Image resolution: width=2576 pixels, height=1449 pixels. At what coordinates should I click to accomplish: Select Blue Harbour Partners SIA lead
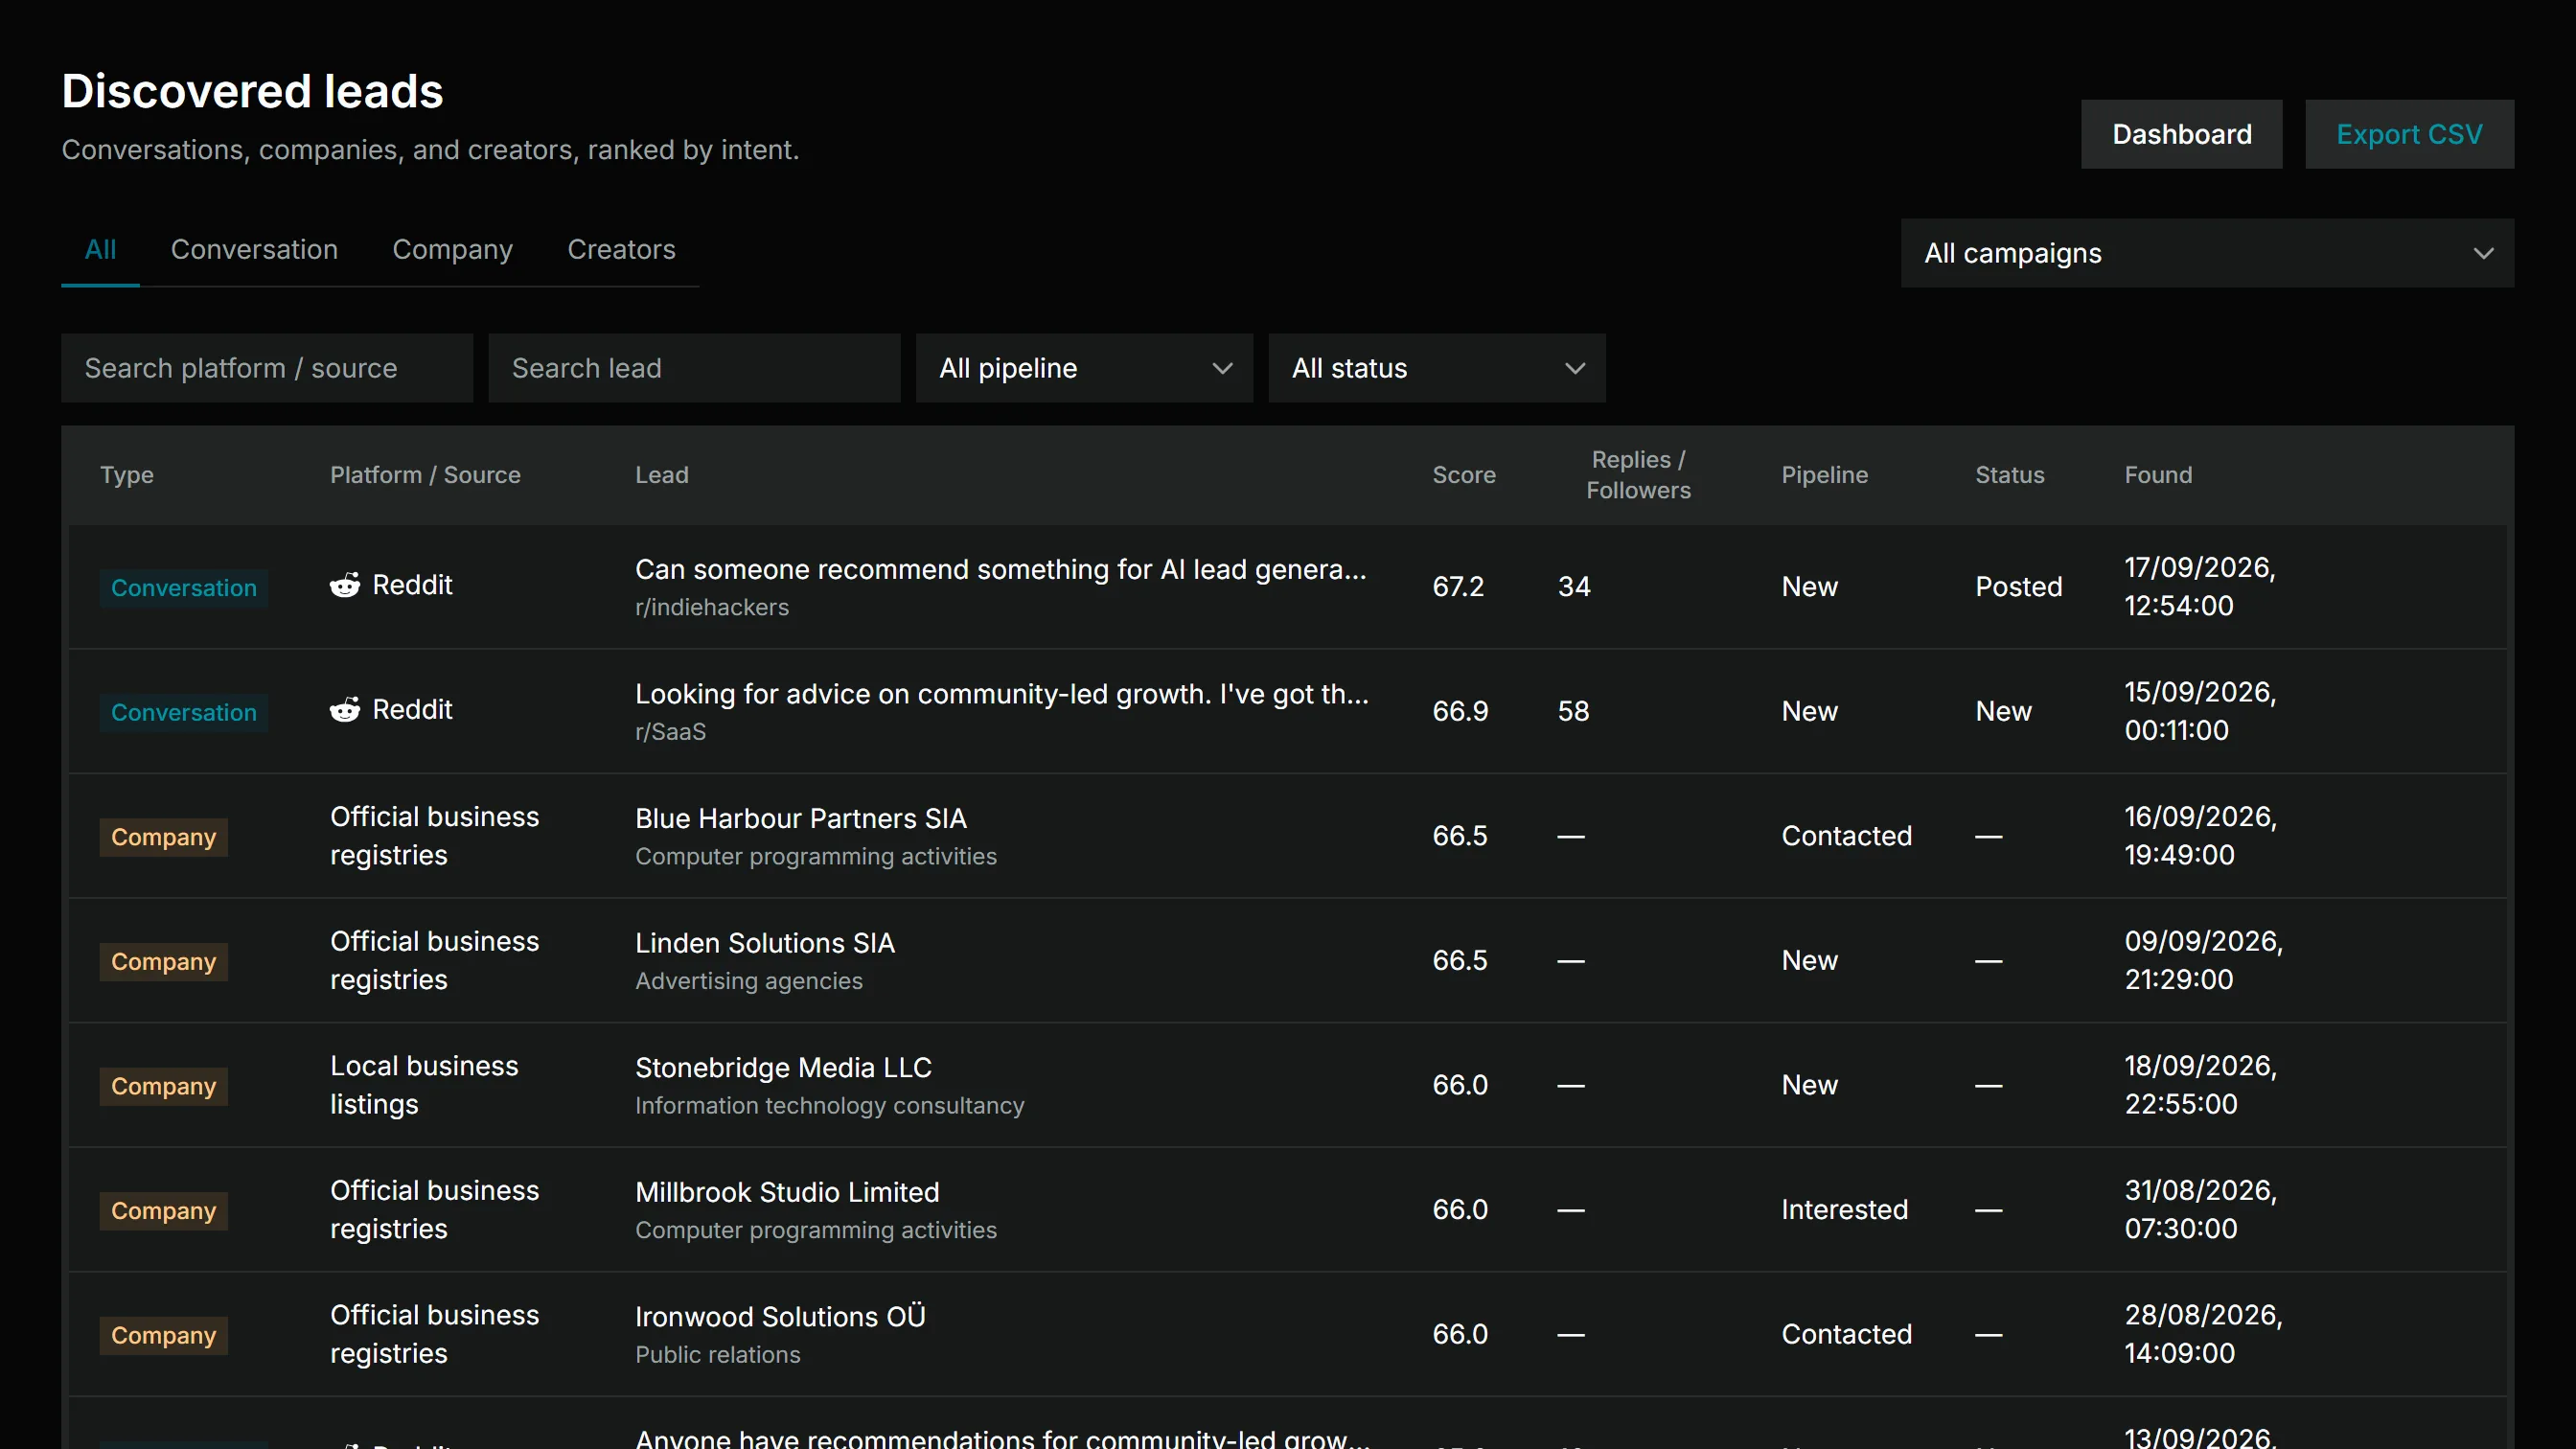pos(800,819)
